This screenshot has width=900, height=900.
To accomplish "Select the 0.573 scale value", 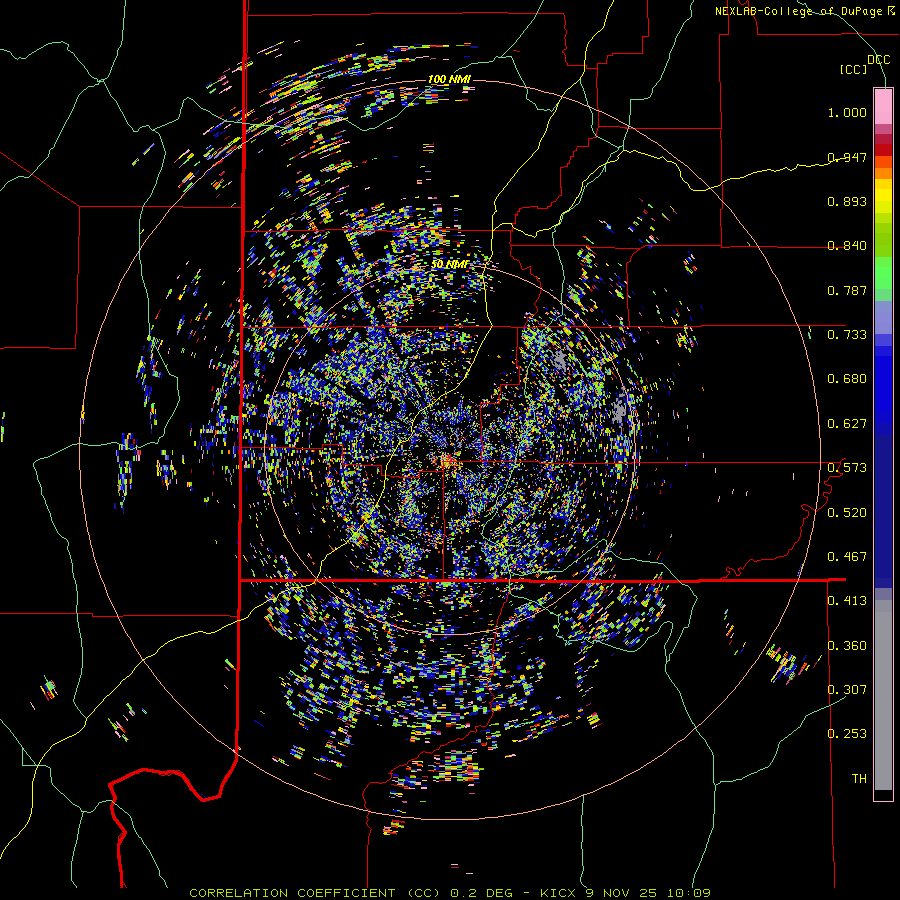I will pos(847,468).
